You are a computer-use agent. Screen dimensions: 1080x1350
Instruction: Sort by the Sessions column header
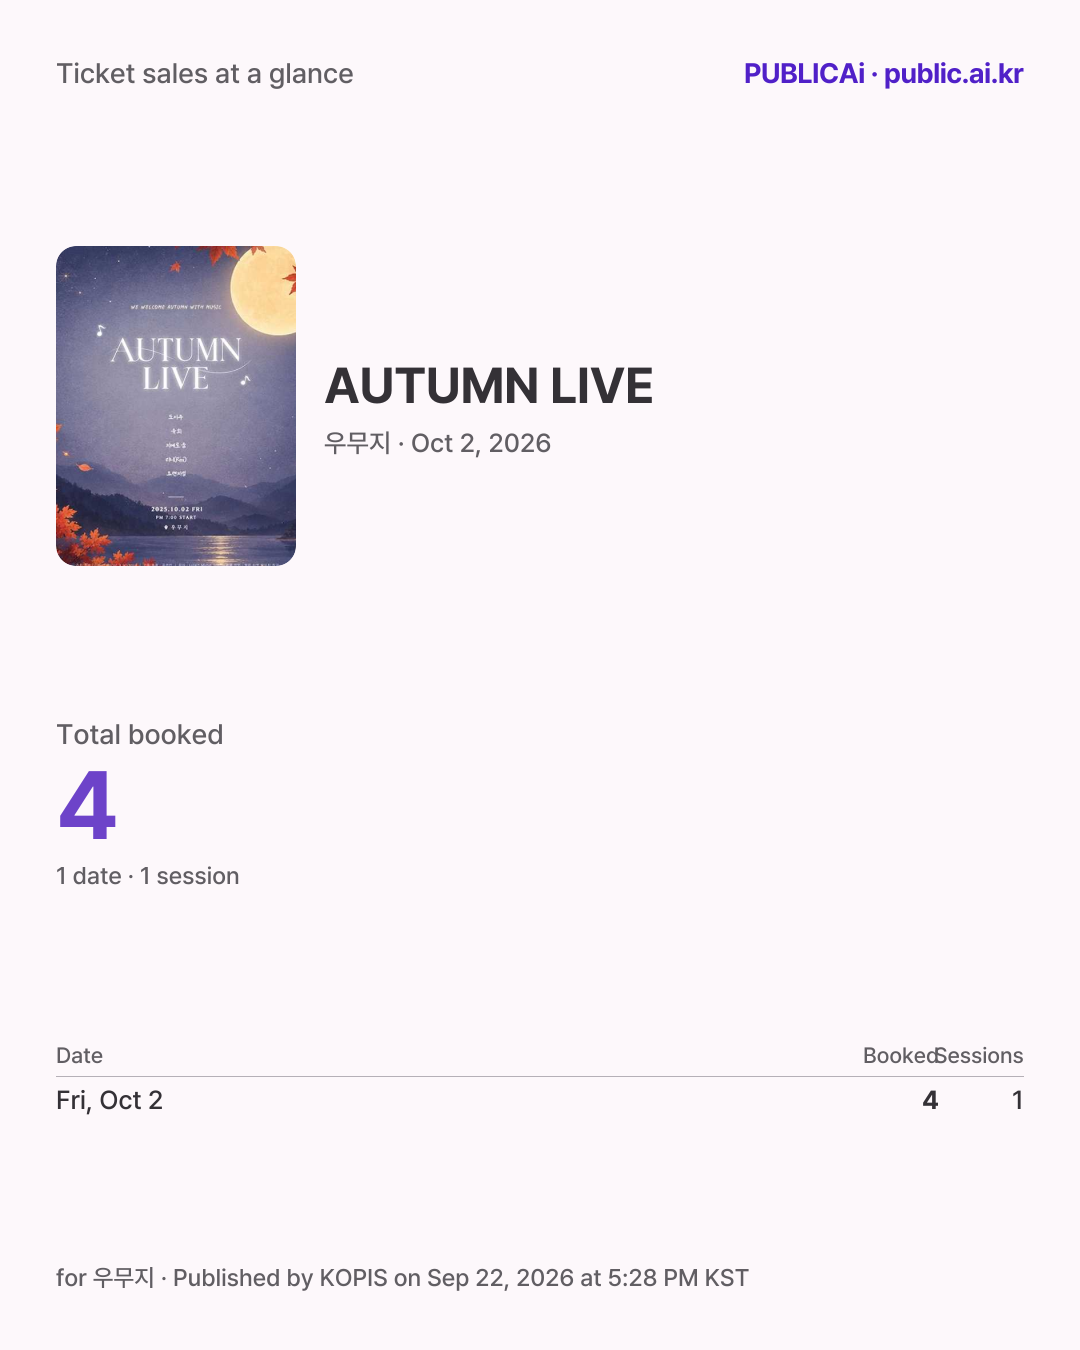tap(980, 1056)
